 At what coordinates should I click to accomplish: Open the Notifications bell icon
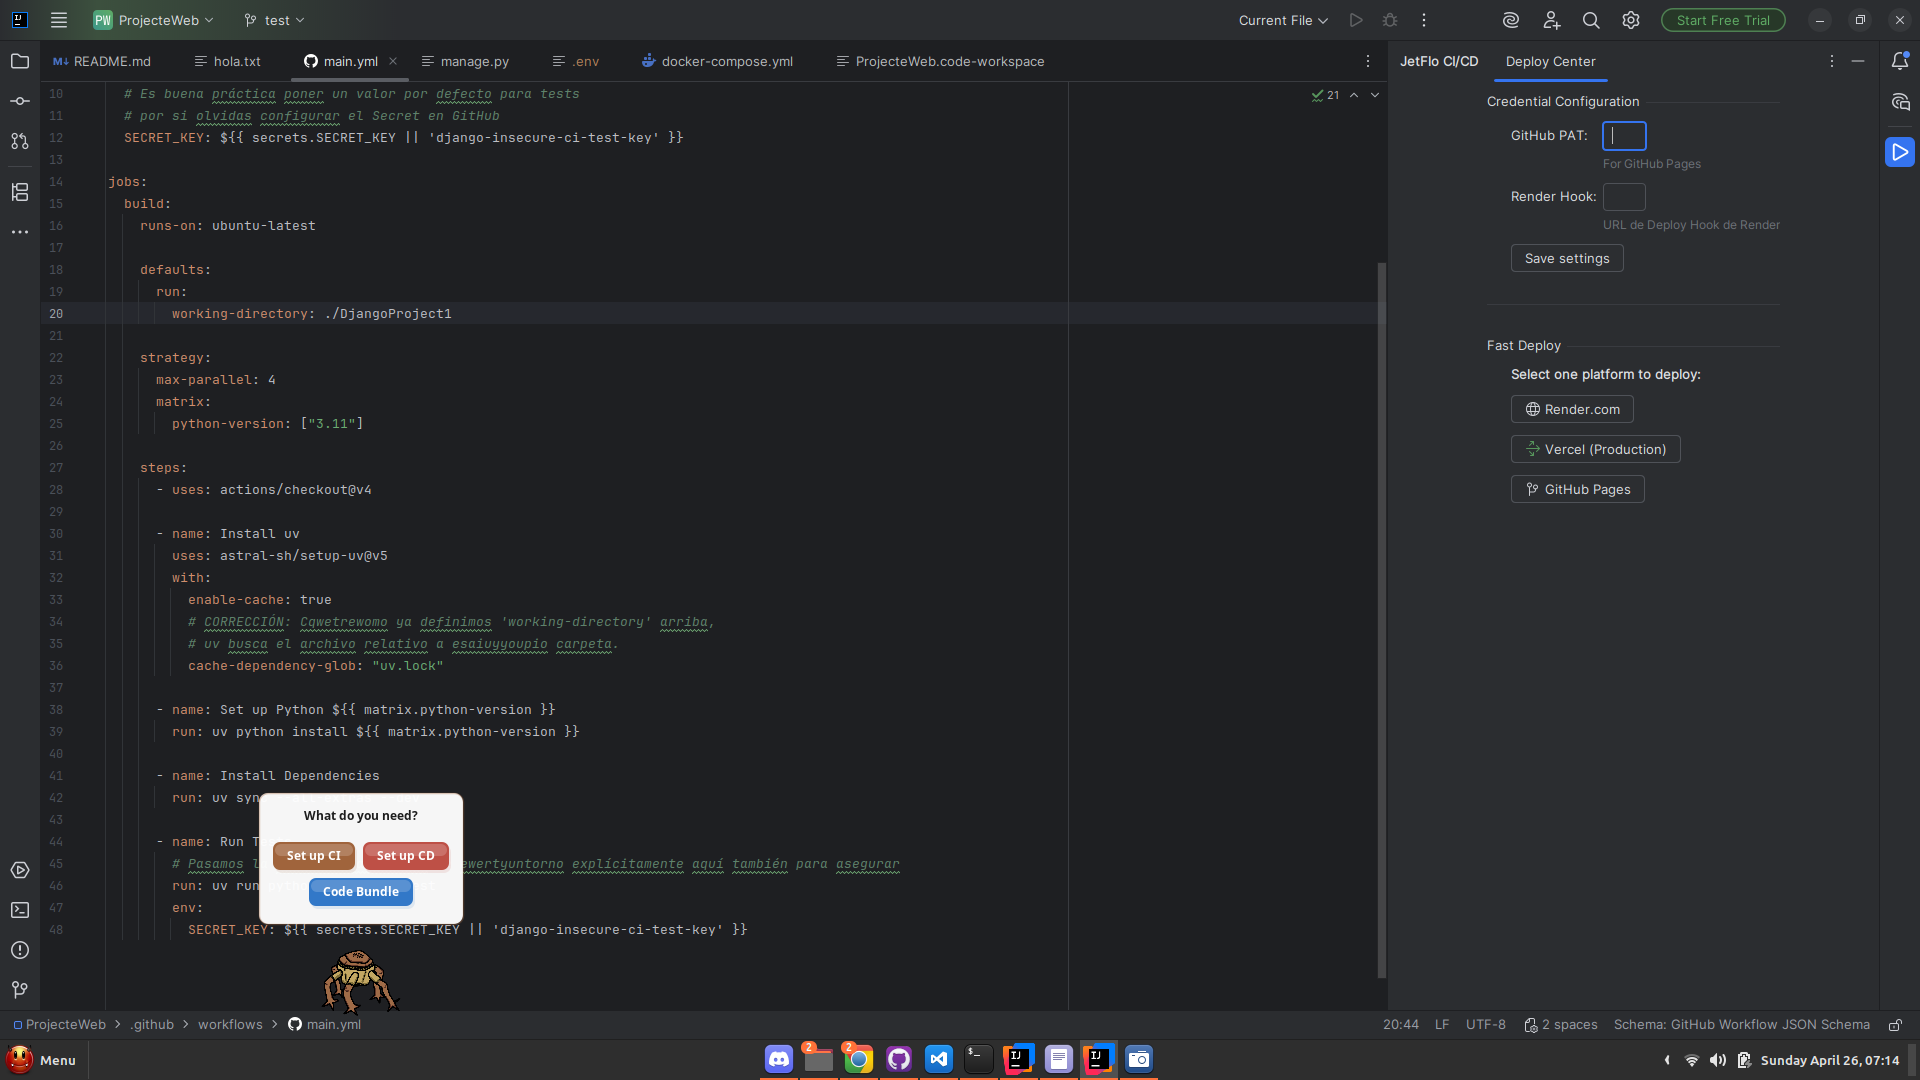click(x=1900, y=61)
